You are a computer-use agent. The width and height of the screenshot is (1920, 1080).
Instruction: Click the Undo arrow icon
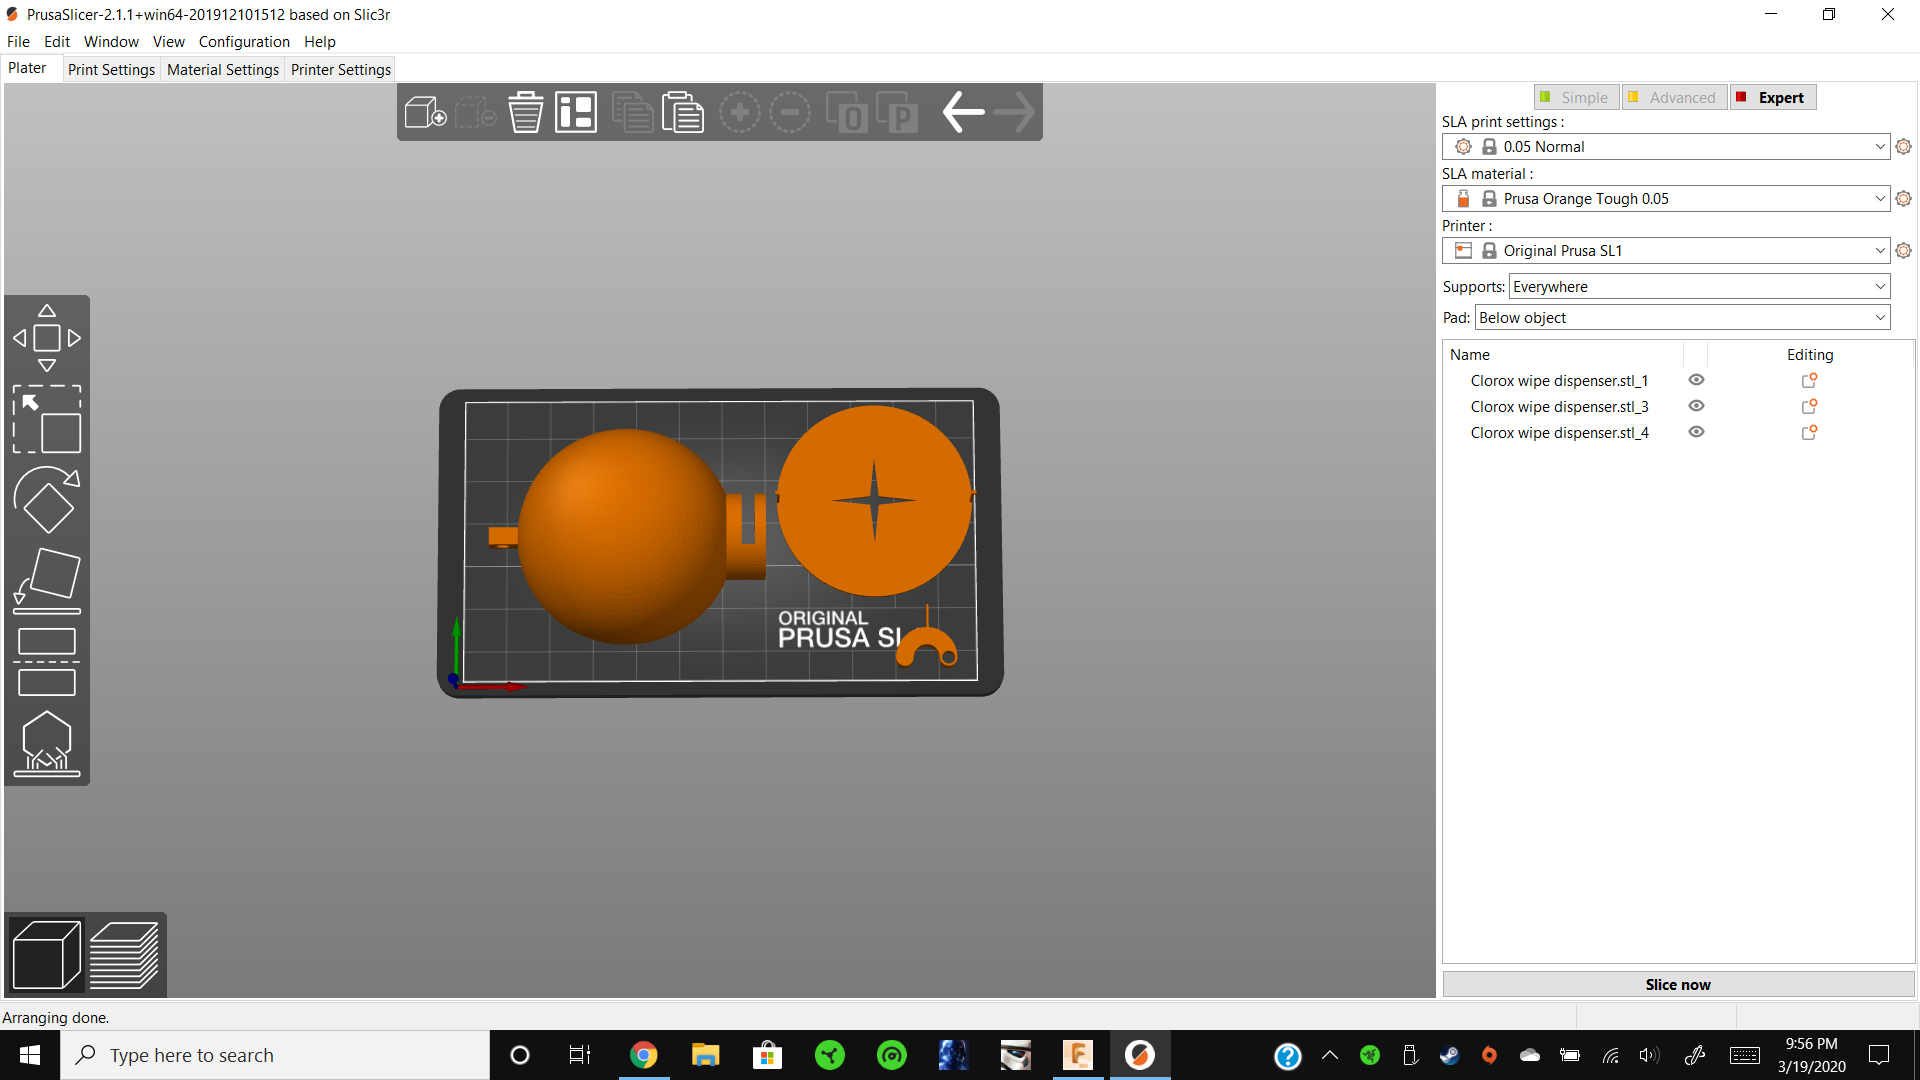point(963,112)
